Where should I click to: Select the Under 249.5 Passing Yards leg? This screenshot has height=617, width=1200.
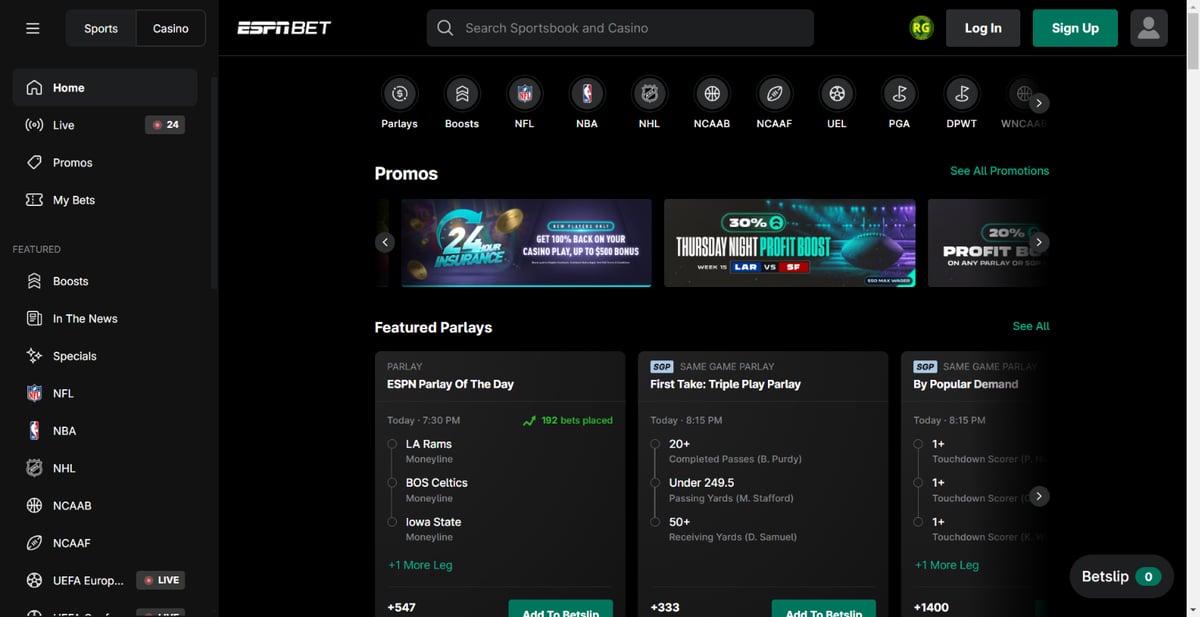pos(731,490)
